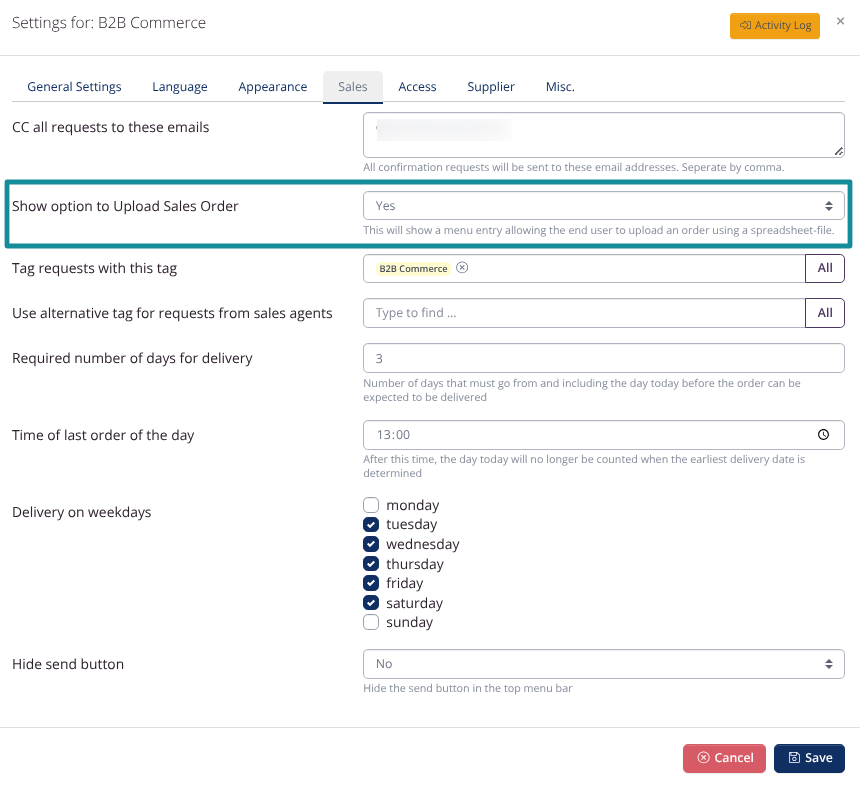Switch to the Access tab
The image size is (860, 787).
pos(417,87)
